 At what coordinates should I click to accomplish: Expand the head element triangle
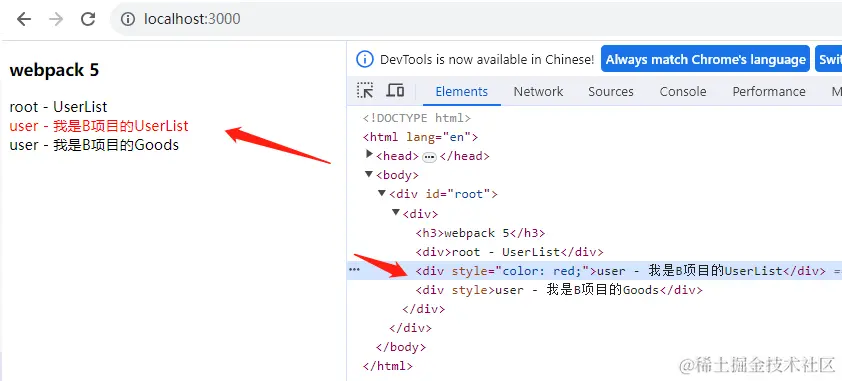(x=369, y=155)
